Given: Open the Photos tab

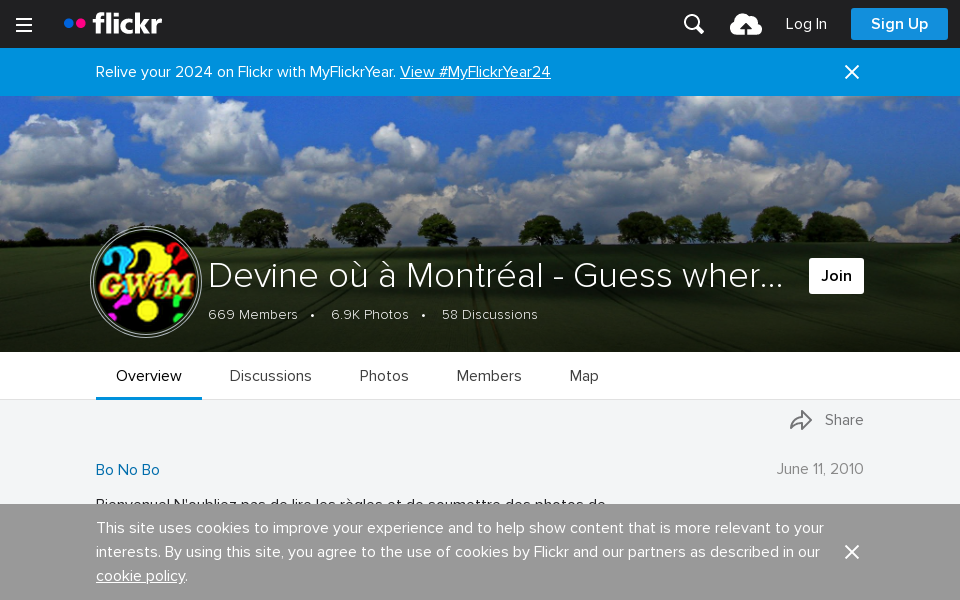Looking at the screenshot, I should click(384, 376).
